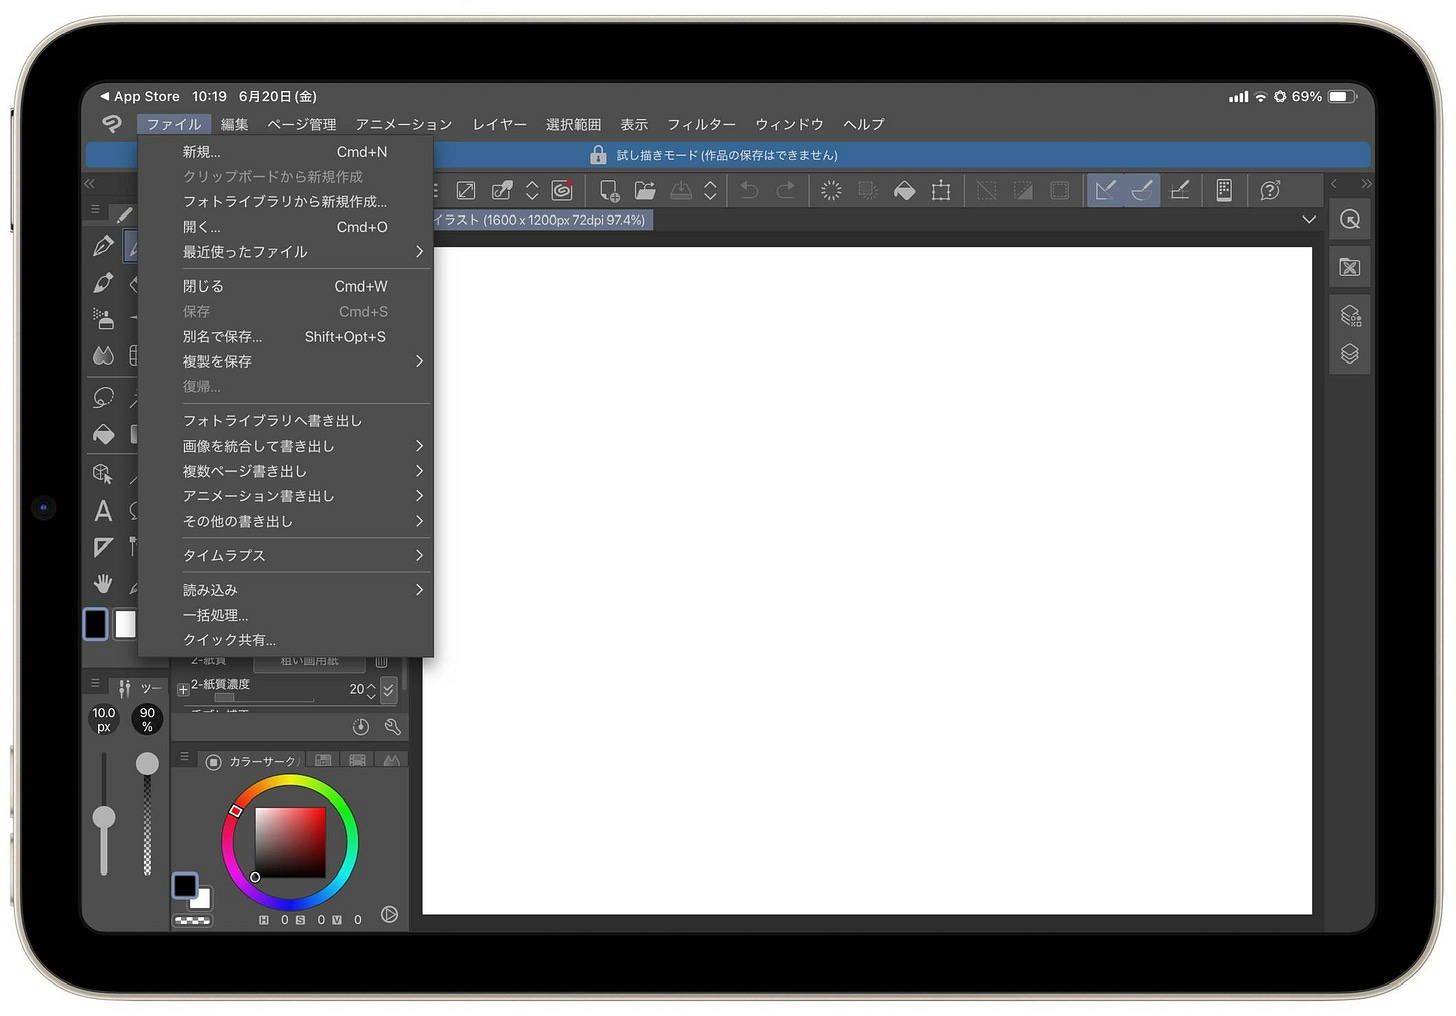Click the 90 % opacity button
Screen dimensions: 1456x1016
pyautogui.click(x=147, y=719)
